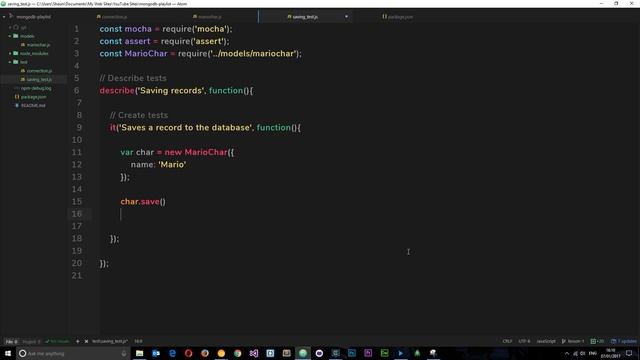Open File Explorer from the taskbar
The image size is (640, 360).
140,353
